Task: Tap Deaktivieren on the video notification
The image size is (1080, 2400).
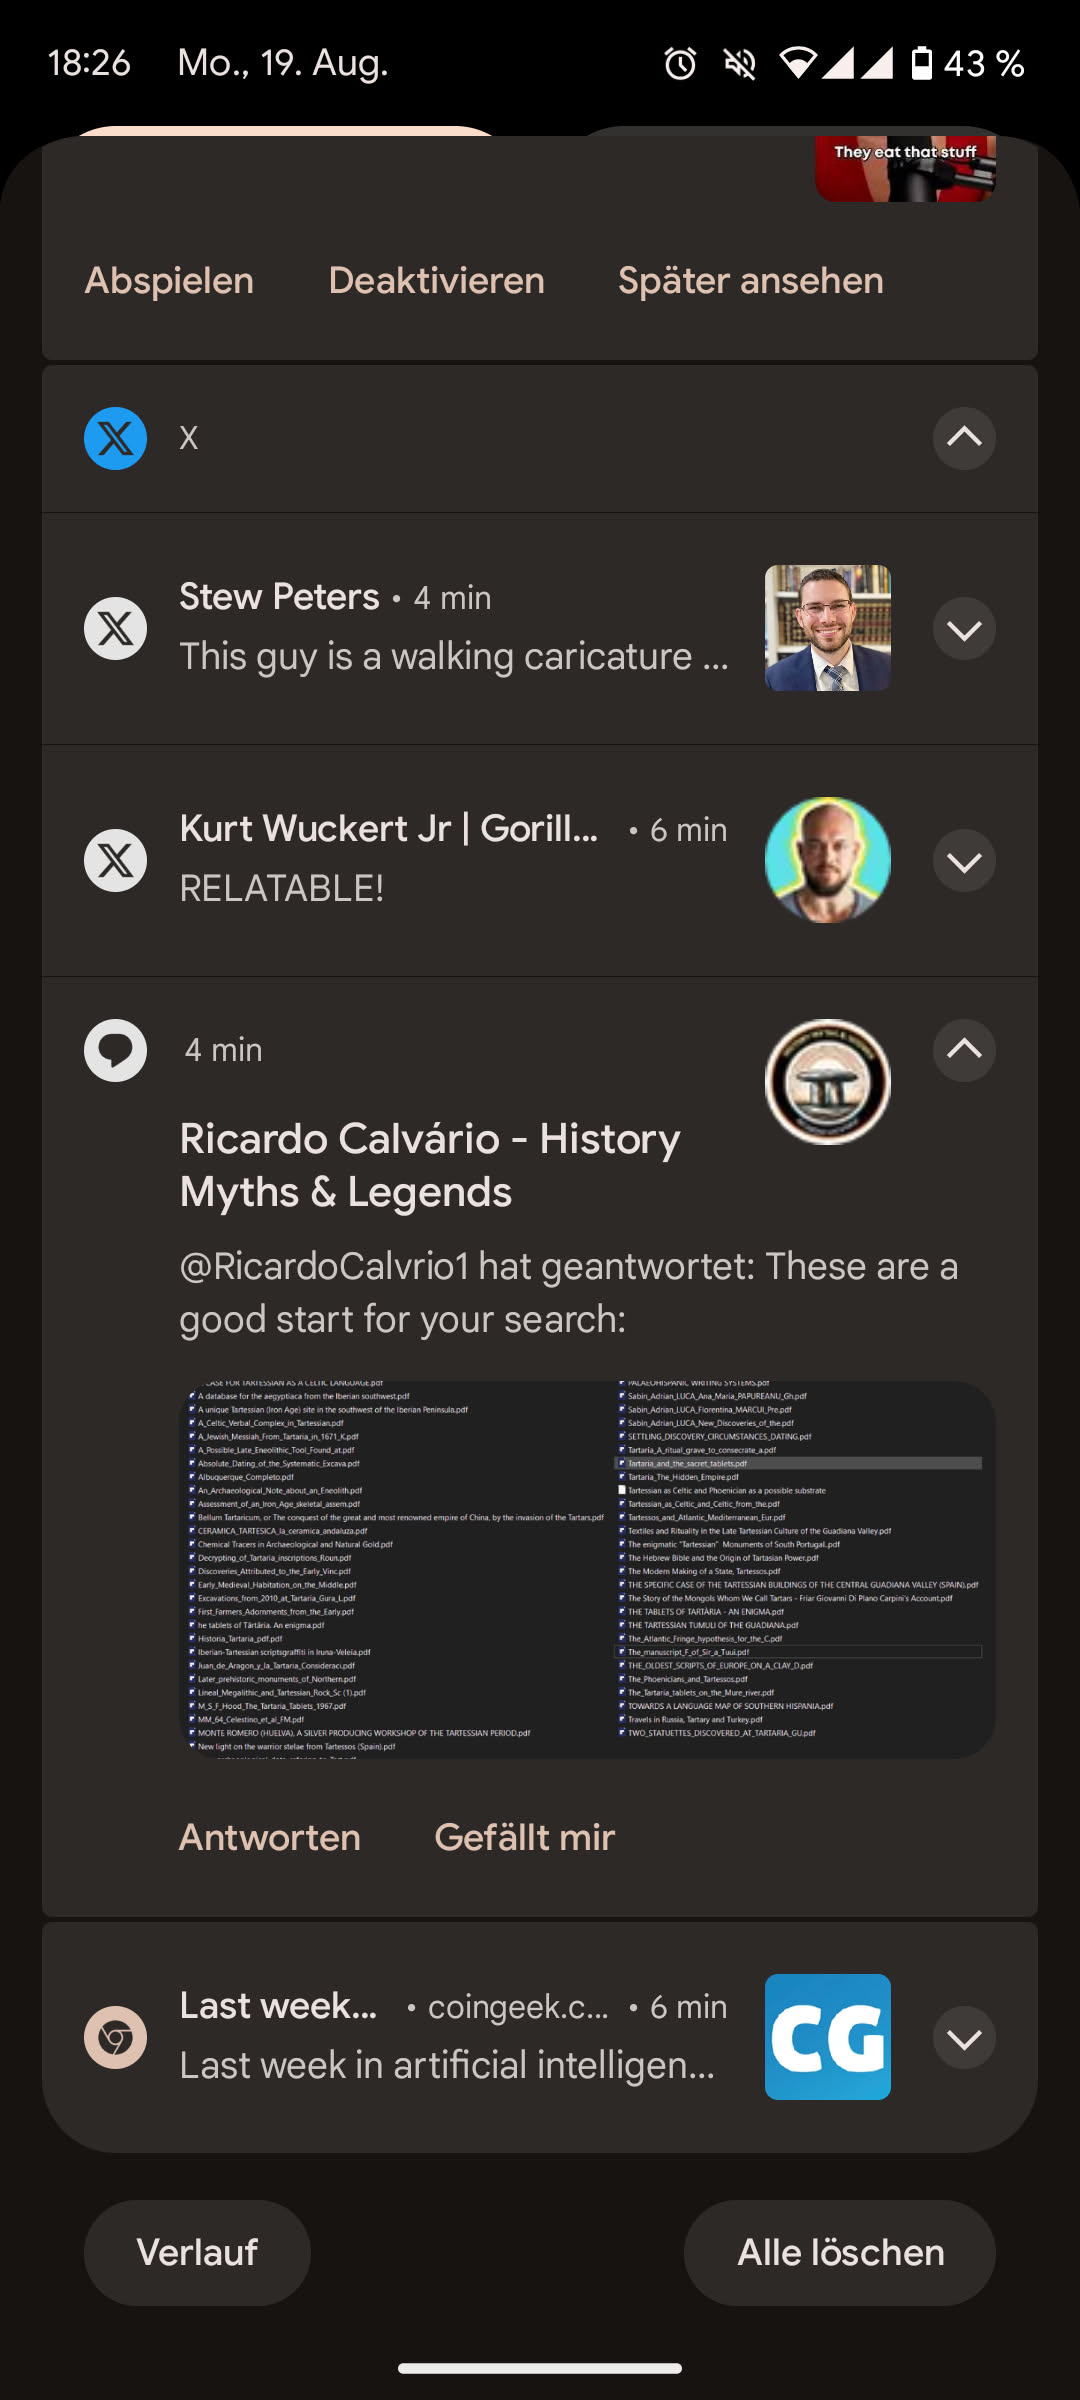Action: (x=436, y=281)
